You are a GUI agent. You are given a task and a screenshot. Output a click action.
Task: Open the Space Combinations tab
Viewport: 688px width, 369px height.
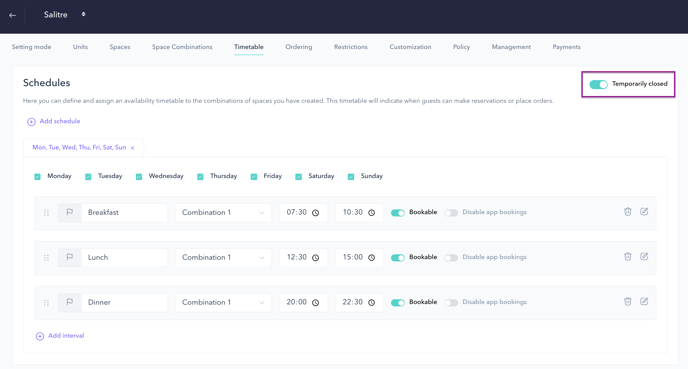[x=182, y=47]
